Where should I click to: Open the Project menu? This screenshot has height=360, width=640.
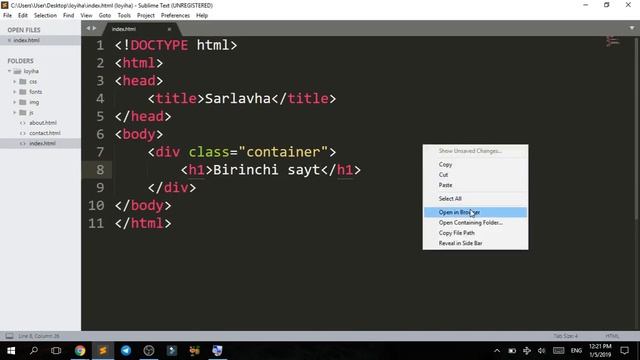coord(146,16)
